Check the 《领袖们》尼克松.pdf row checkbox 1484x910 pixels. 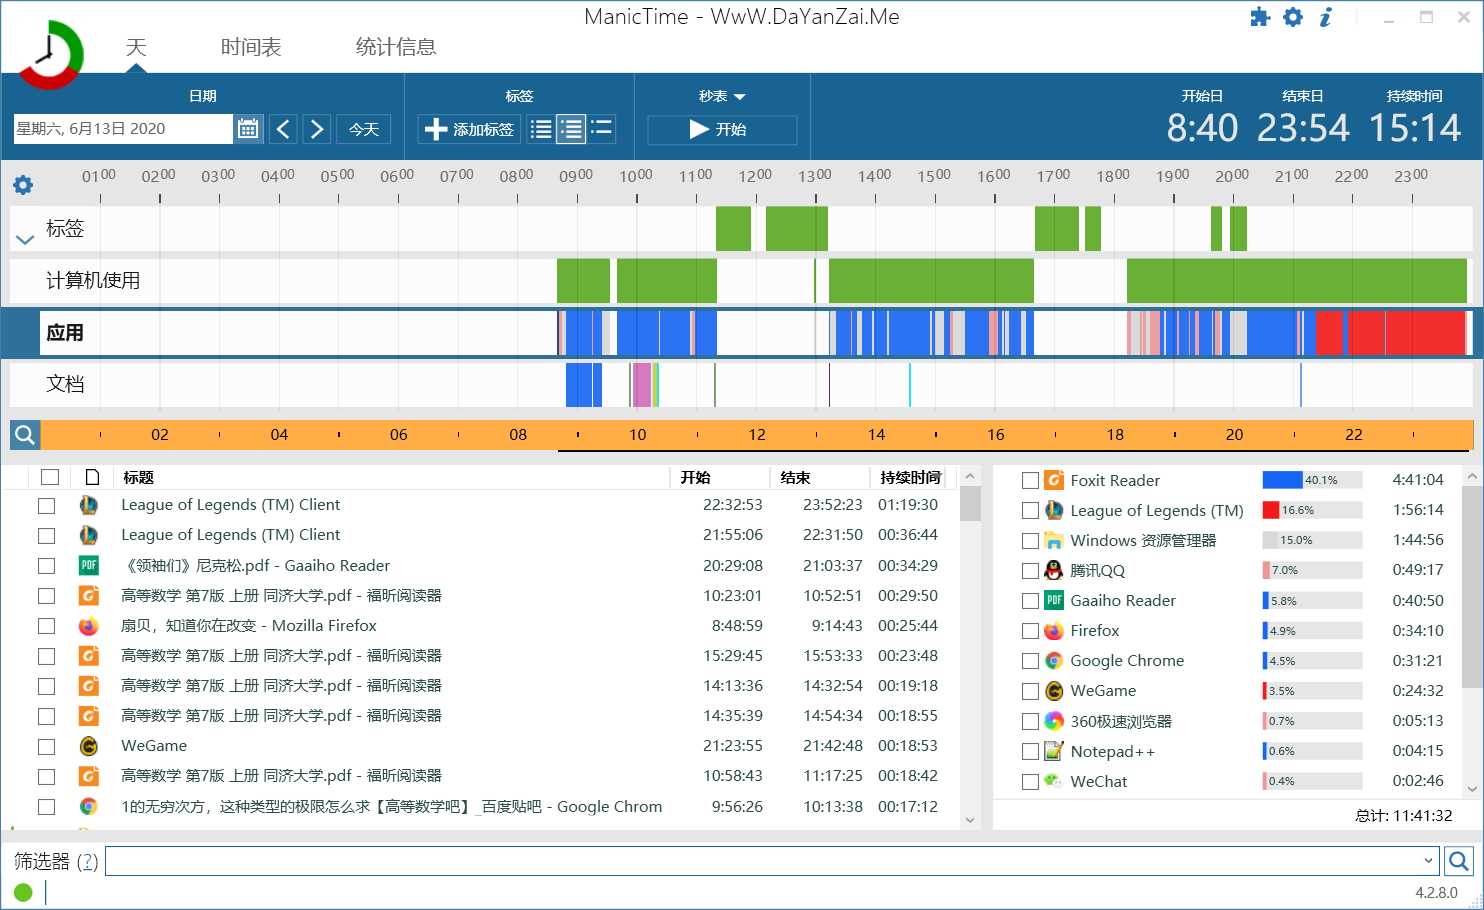[46, 566]
